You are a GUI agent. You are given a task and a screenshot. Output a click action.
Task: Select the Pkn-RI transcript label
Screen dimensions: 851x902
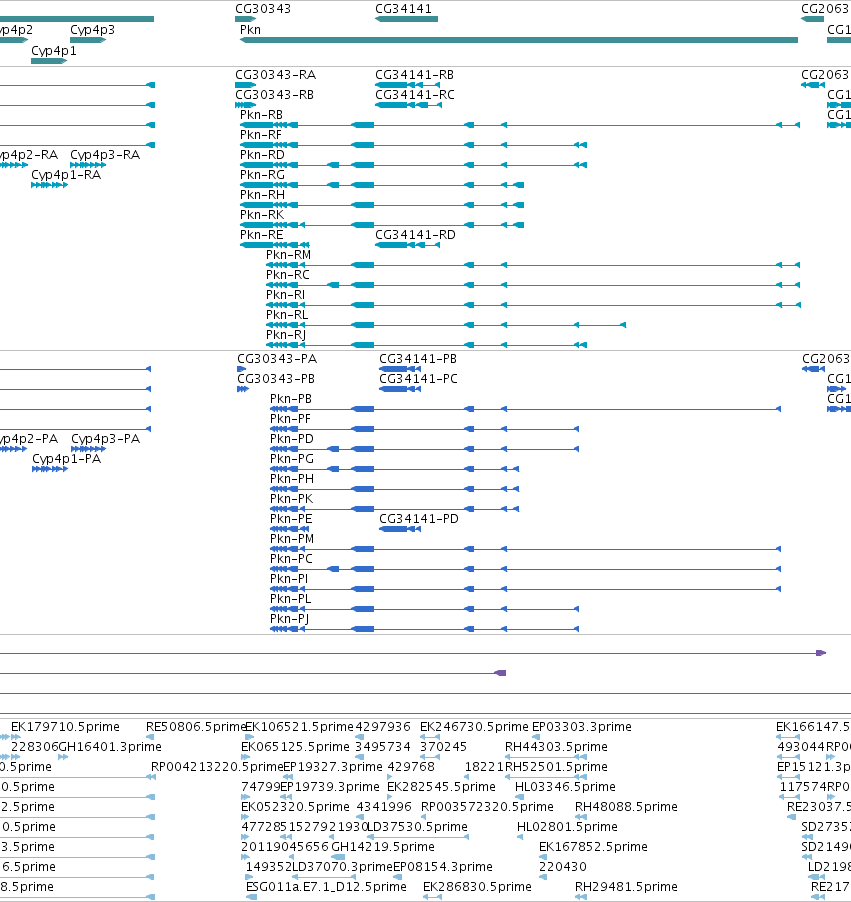point(285,295)
